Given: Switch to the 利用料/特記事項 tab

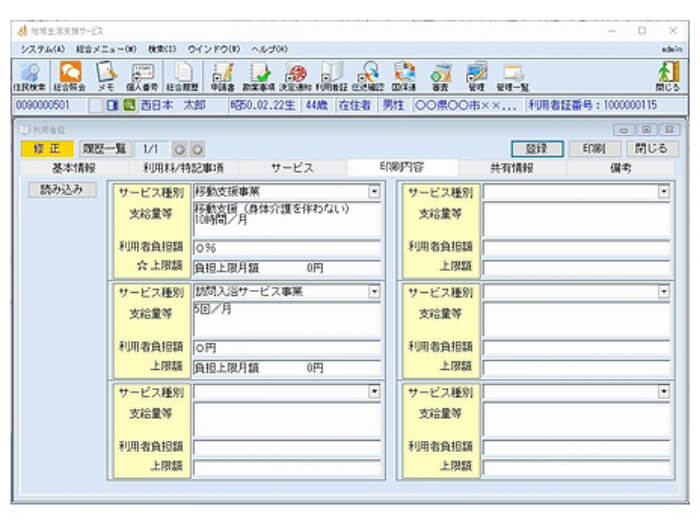Looking at the screenshot, I should [183, 169].
